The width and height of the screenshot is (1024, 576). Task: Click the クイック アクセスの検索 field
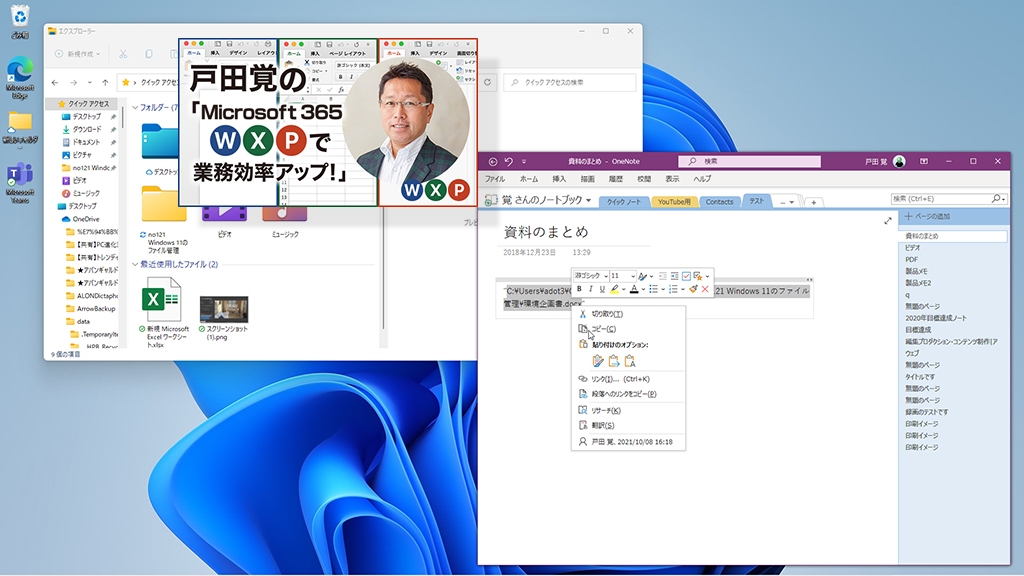click(x=569, y=82)
